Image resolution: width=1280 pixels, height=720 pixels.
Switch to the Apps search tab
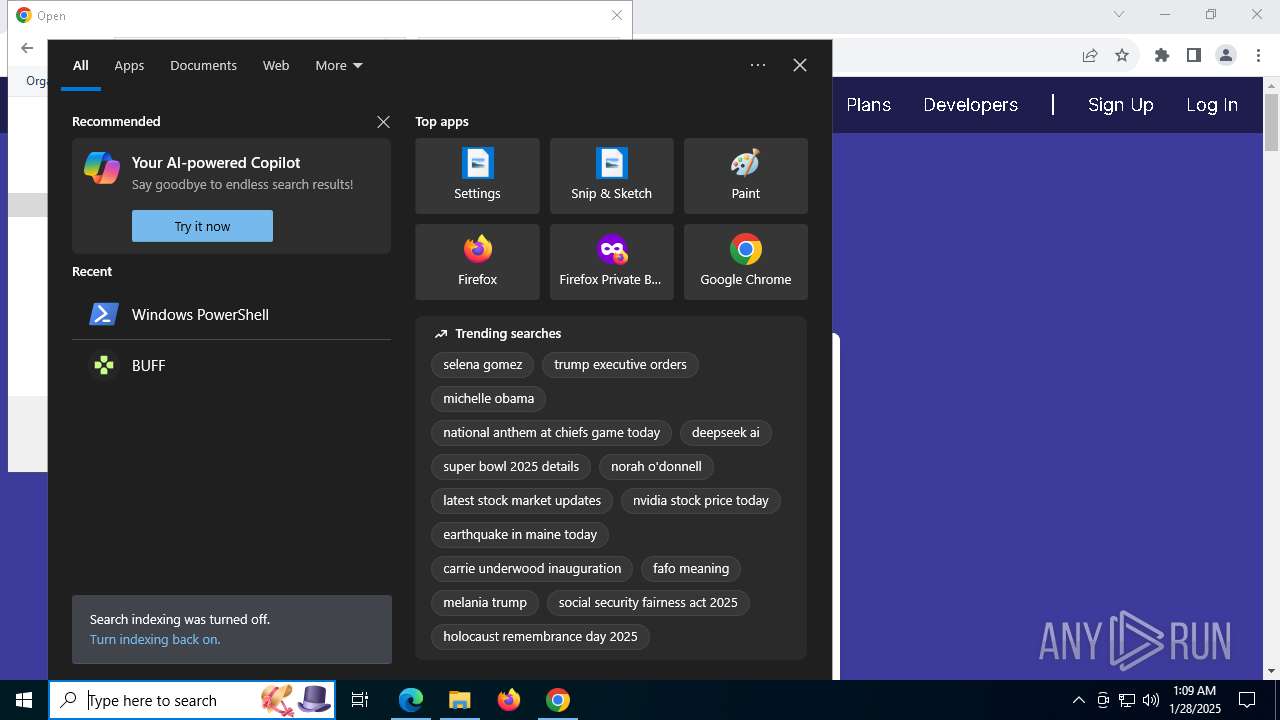pos(129,65)
